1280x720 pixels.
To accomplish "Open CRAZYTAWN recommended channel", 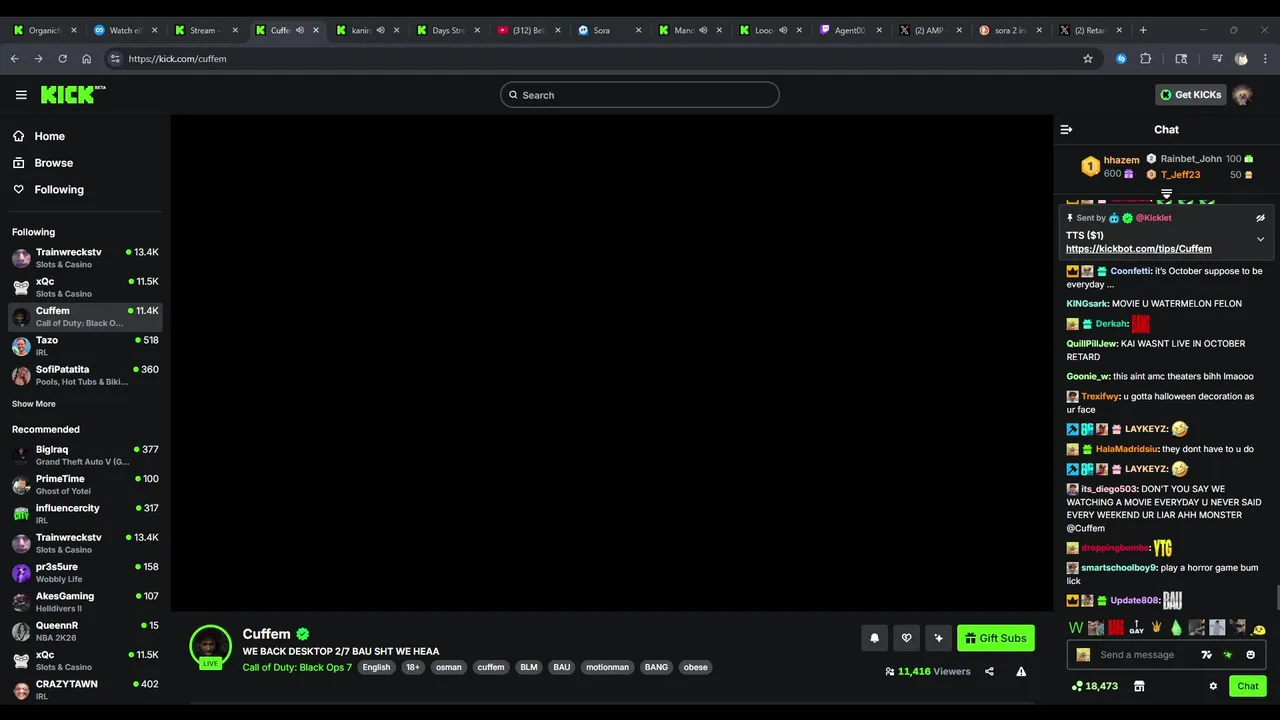I will point(85,690).
